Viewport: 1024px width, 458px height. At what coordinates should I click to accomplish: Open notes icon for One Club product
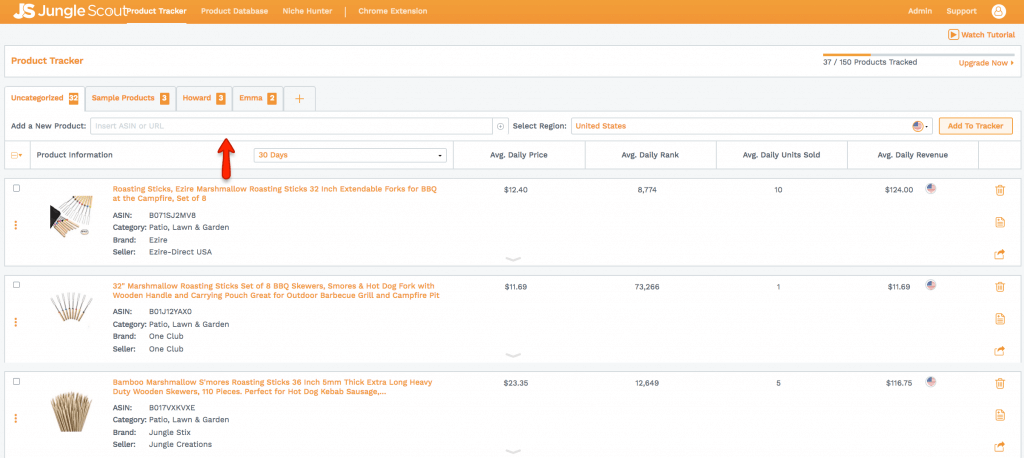(x=999, y=319)
